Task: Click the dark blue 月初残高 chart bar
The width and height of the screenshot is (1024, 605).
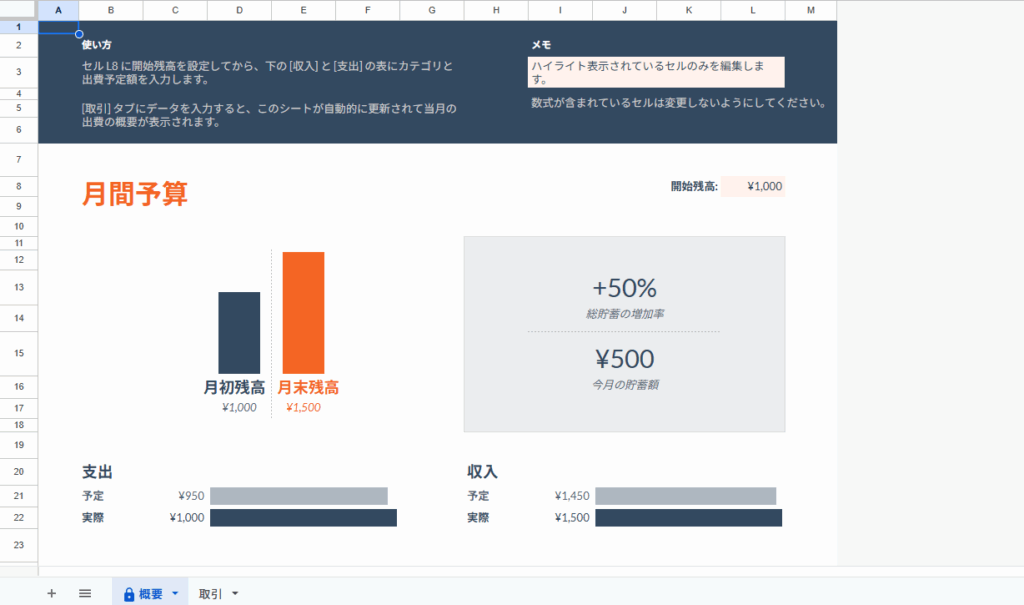Action: click(239, 332)
